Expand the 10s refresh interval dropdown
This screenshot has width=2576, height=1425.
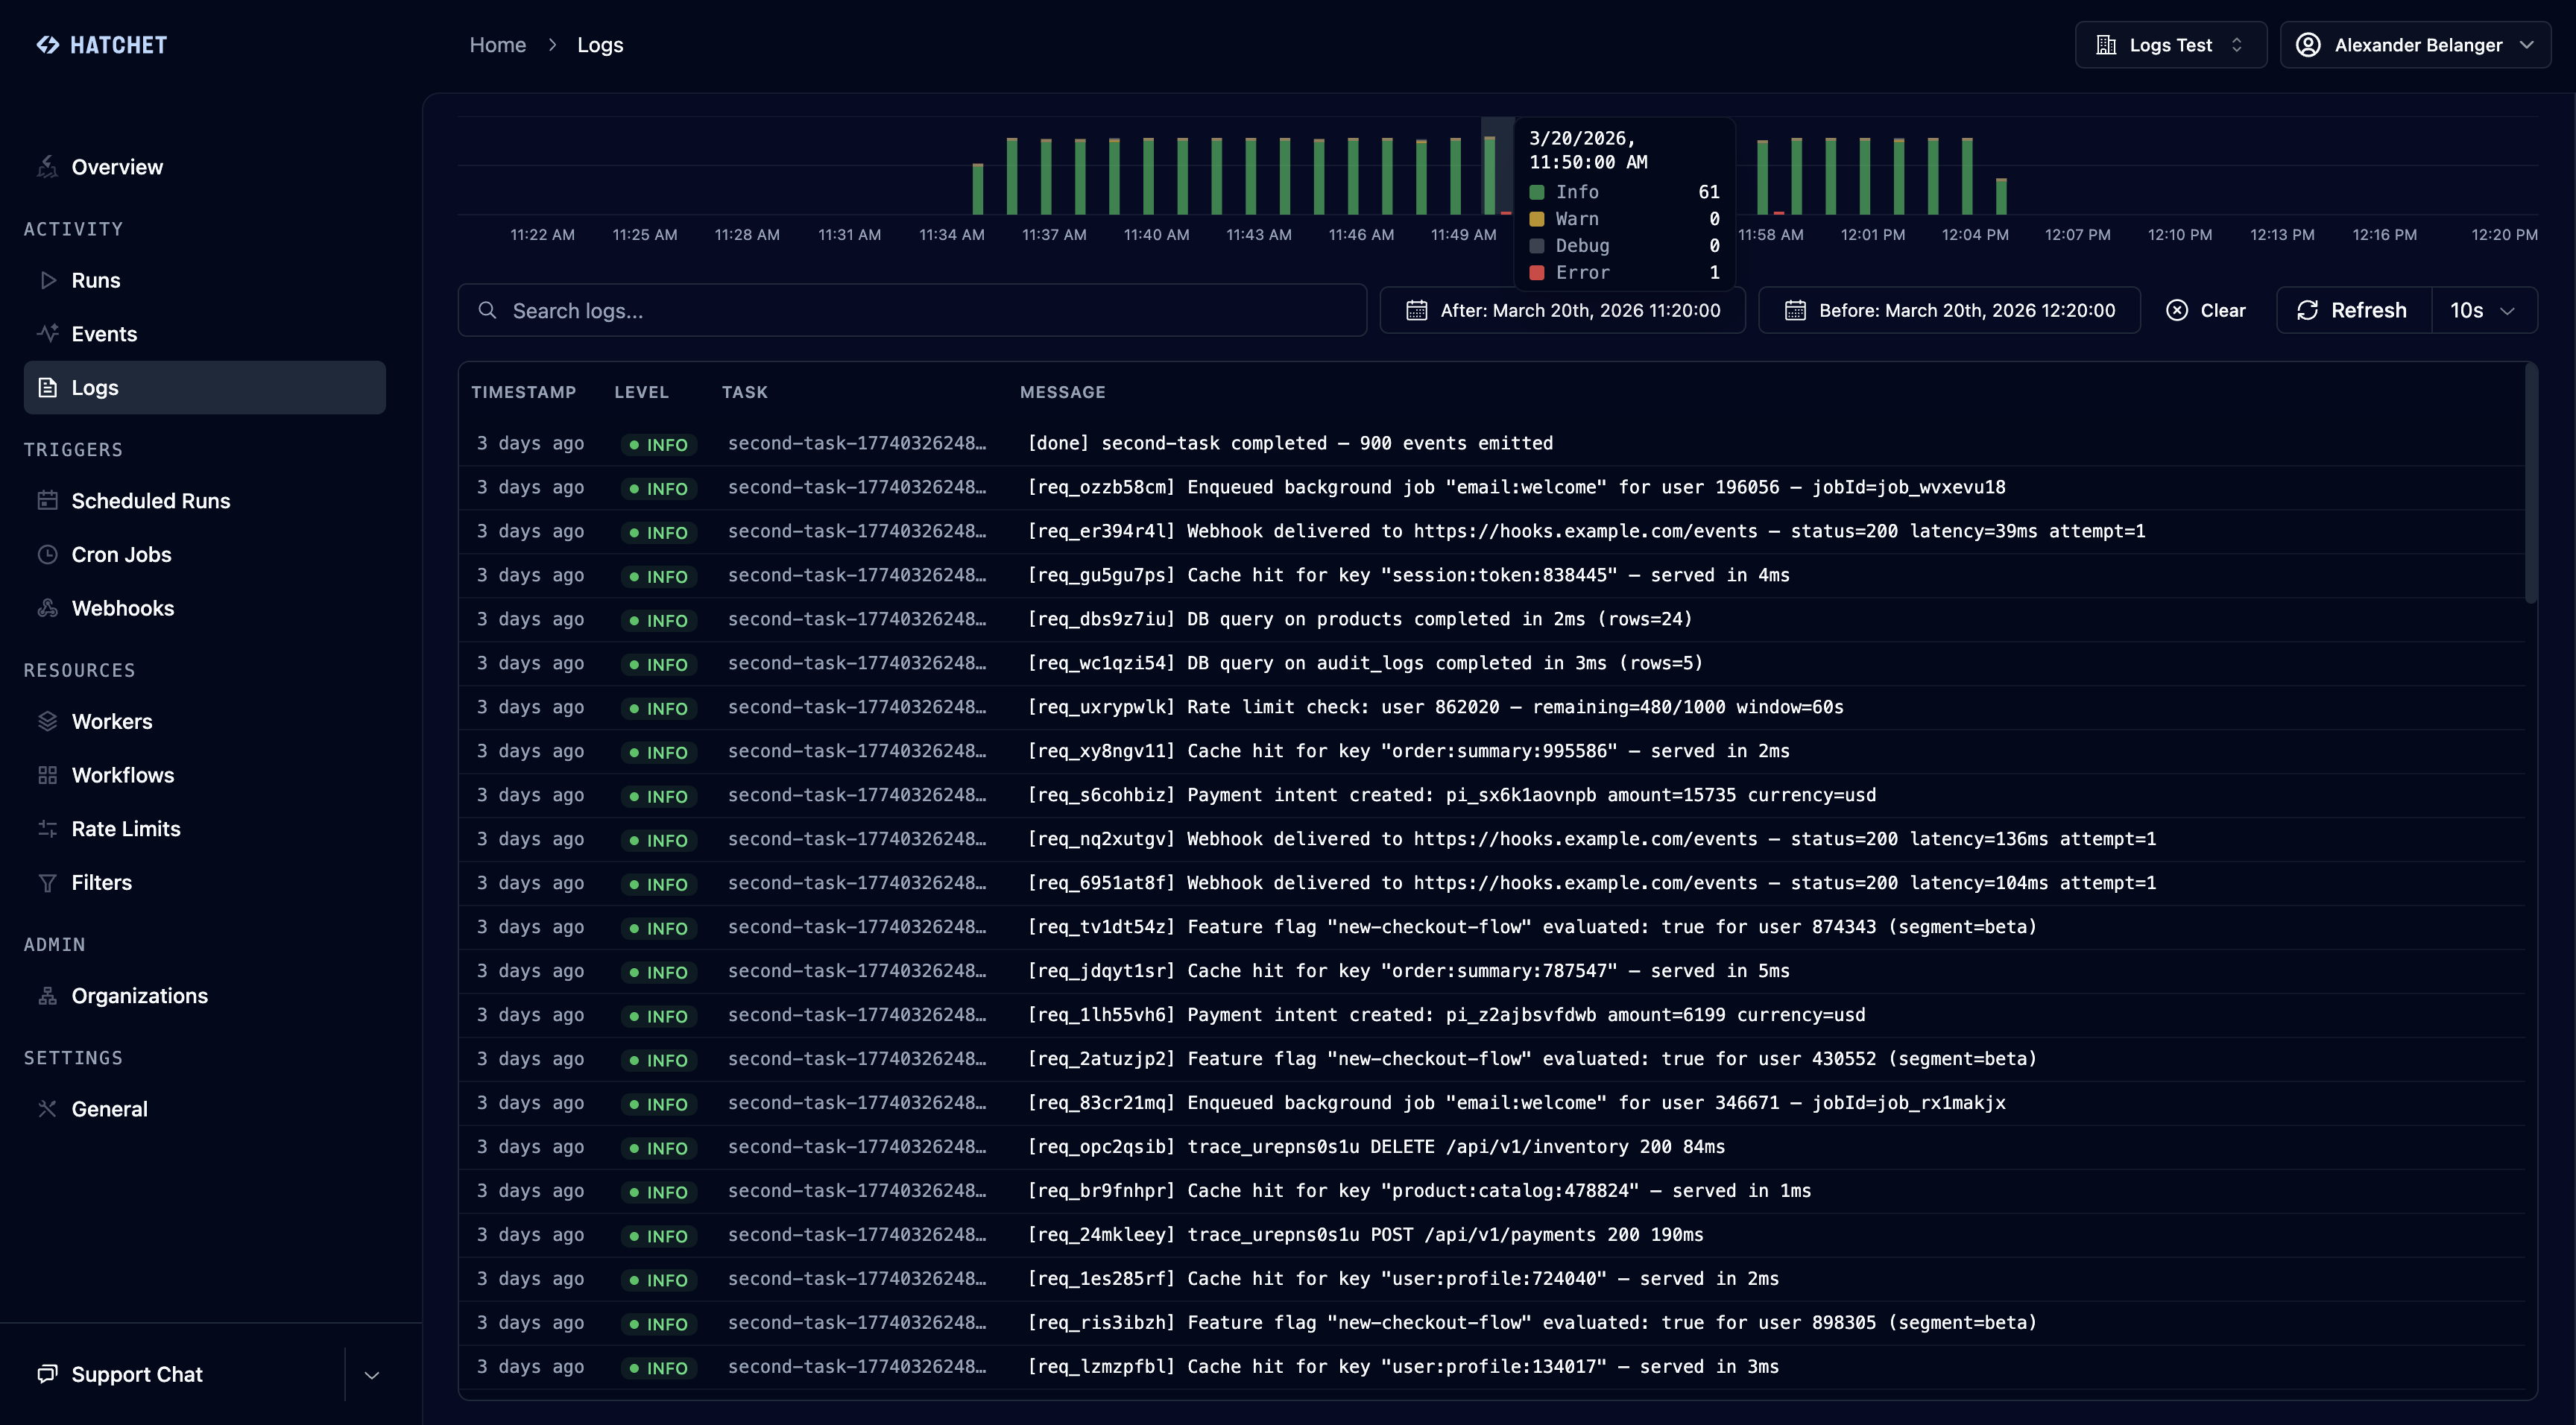pyautogui.click(x=2483, y=310)
